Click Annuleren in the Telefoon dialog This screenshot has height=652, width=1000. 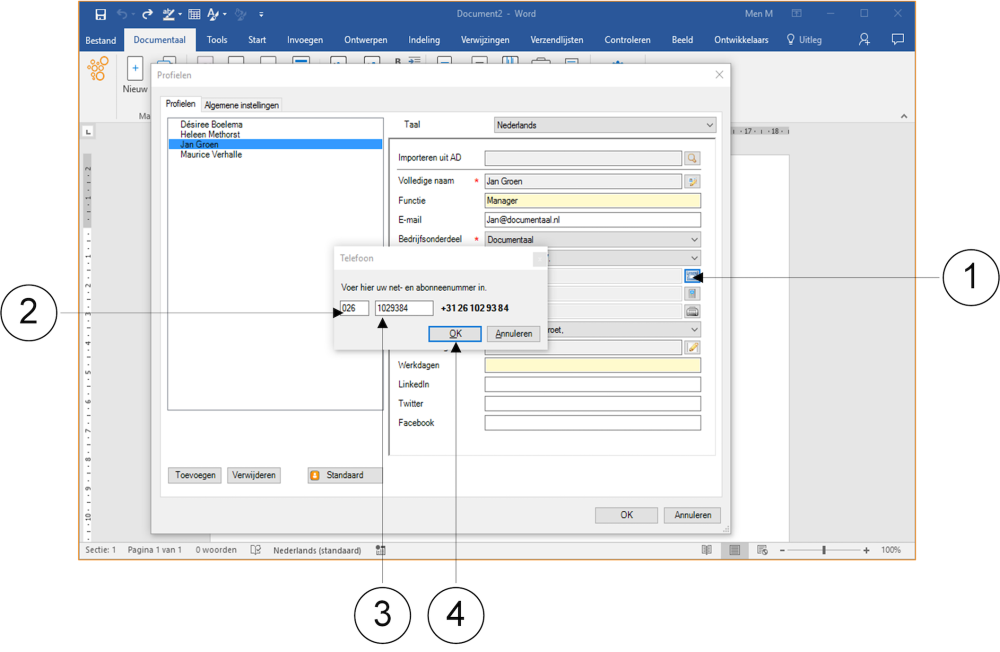pos(513,334)
